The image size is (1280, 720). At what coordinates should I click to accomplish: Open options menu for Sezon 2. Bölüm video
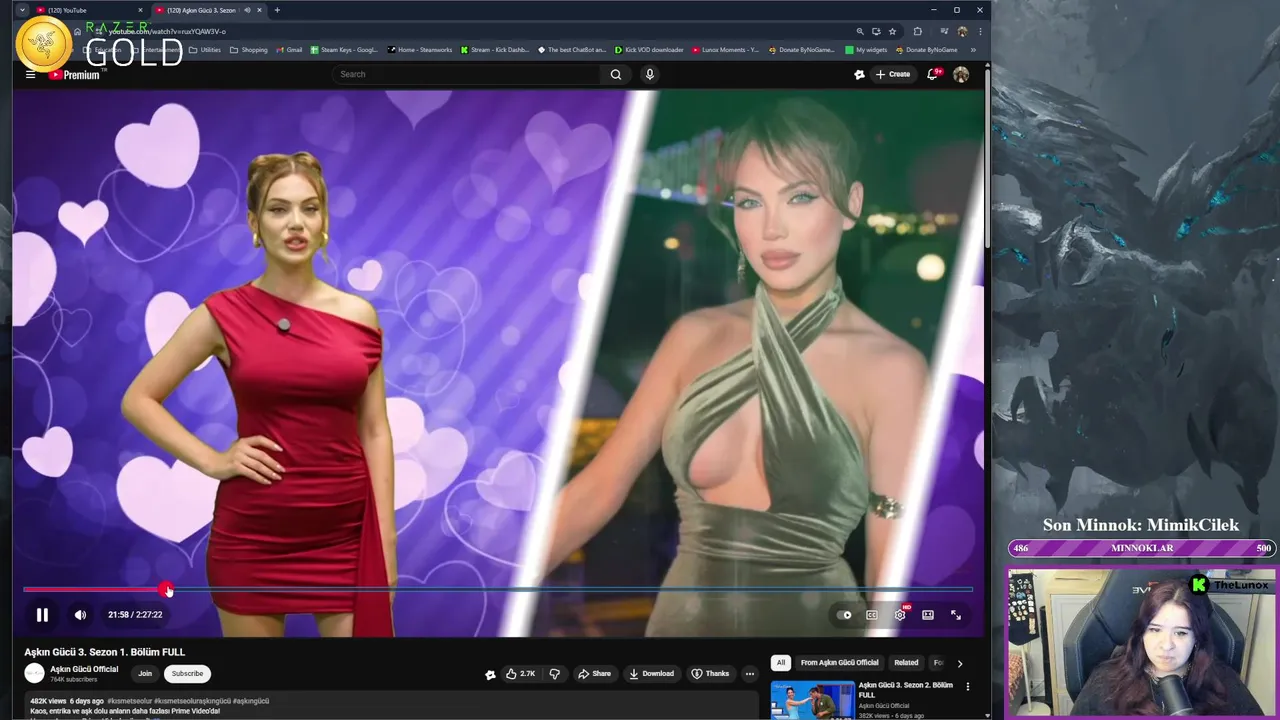967,687
